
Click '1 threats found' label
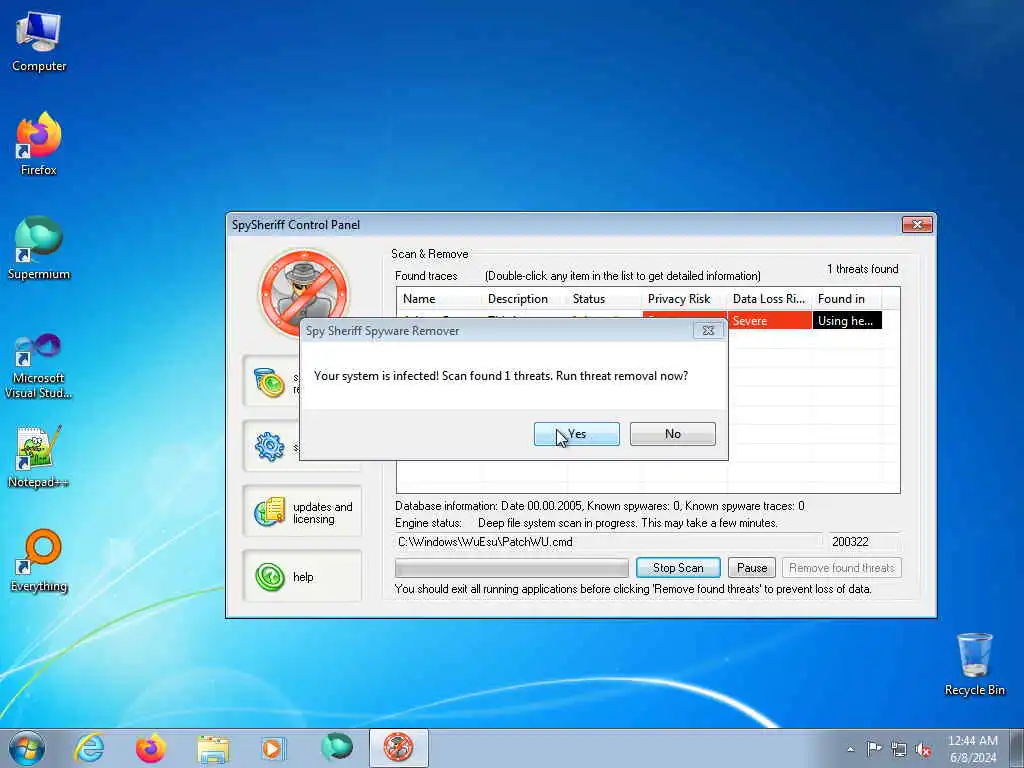pyautogui.click(x=862, y=269)
